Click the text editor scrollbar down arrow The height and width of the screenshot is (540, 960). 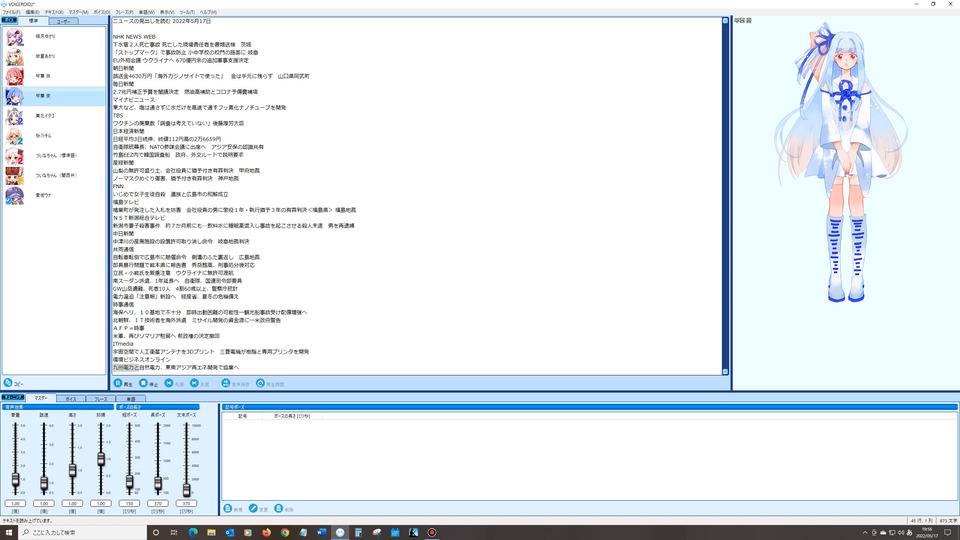[726, 371]
